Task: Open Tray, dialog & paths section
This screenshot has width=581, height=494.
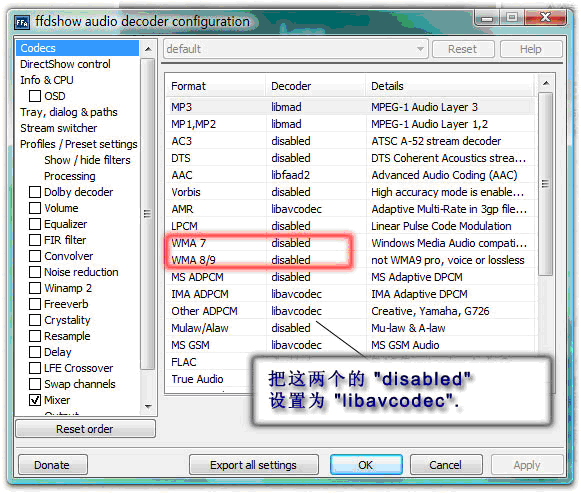Action: (69, 112)
